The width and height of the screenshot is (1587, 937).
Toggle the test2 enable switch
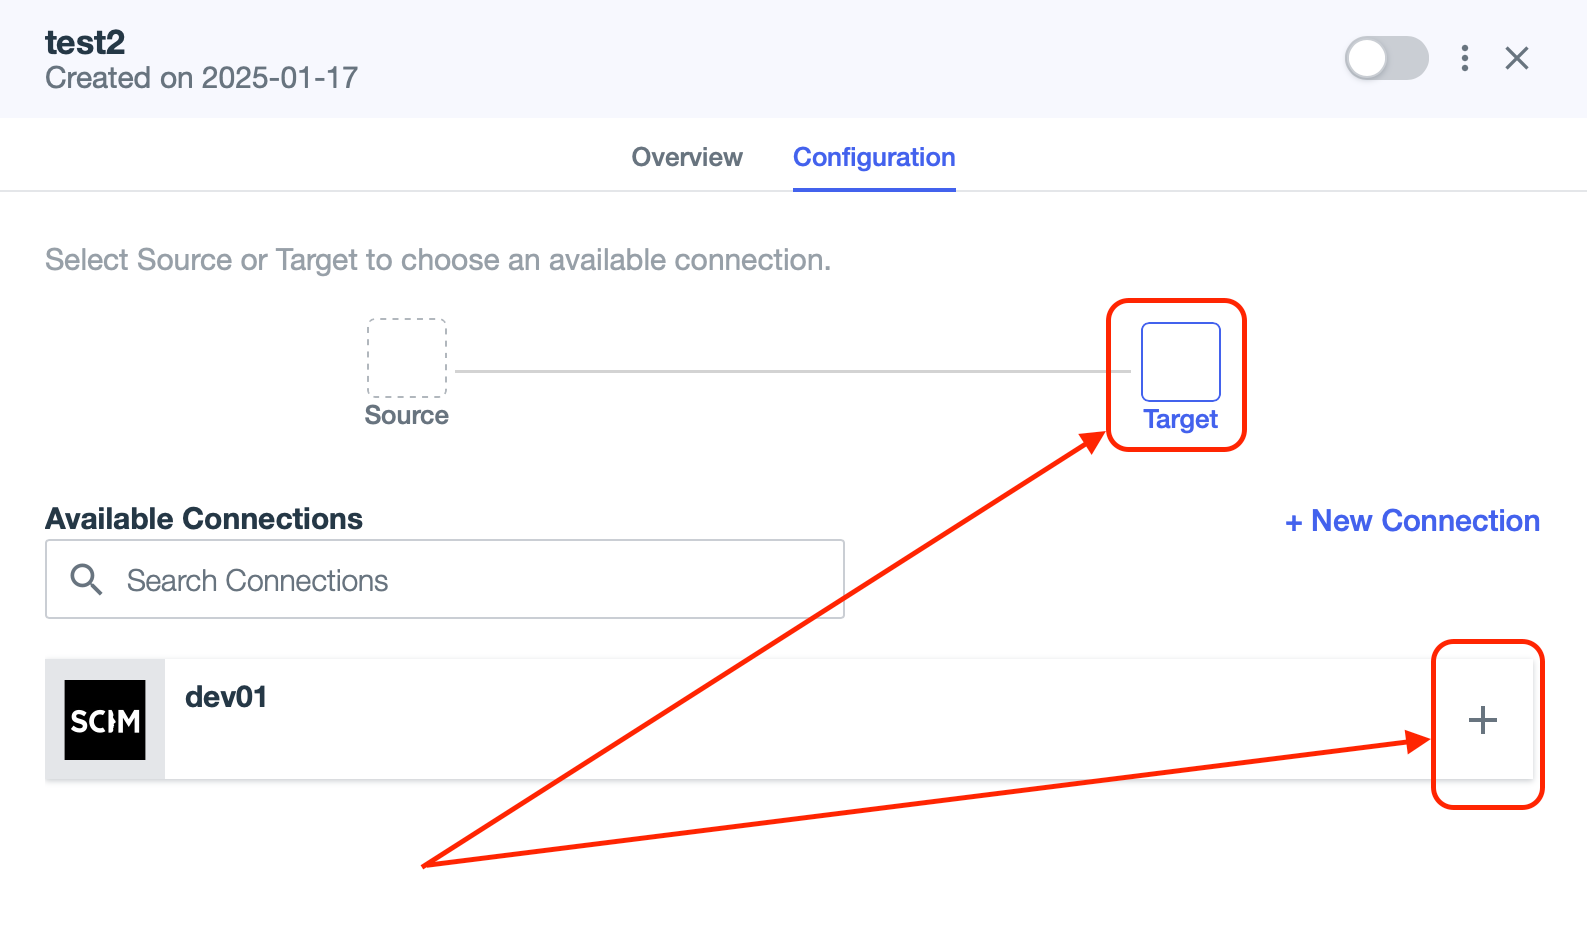click(1386, 58)
